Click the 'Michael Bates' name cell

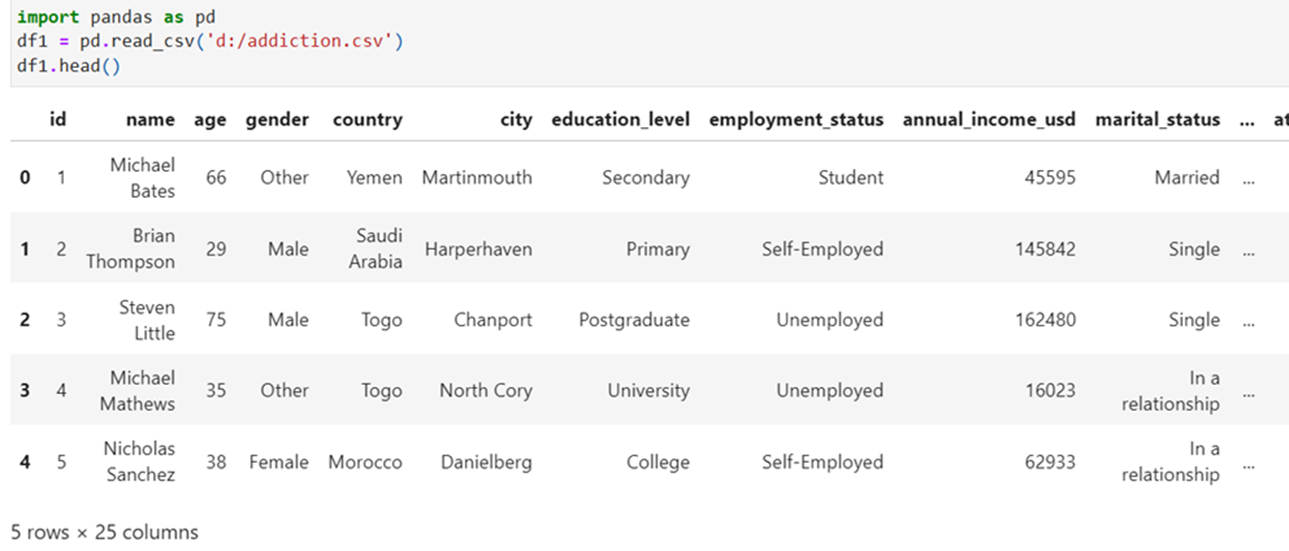pos(142,178)
